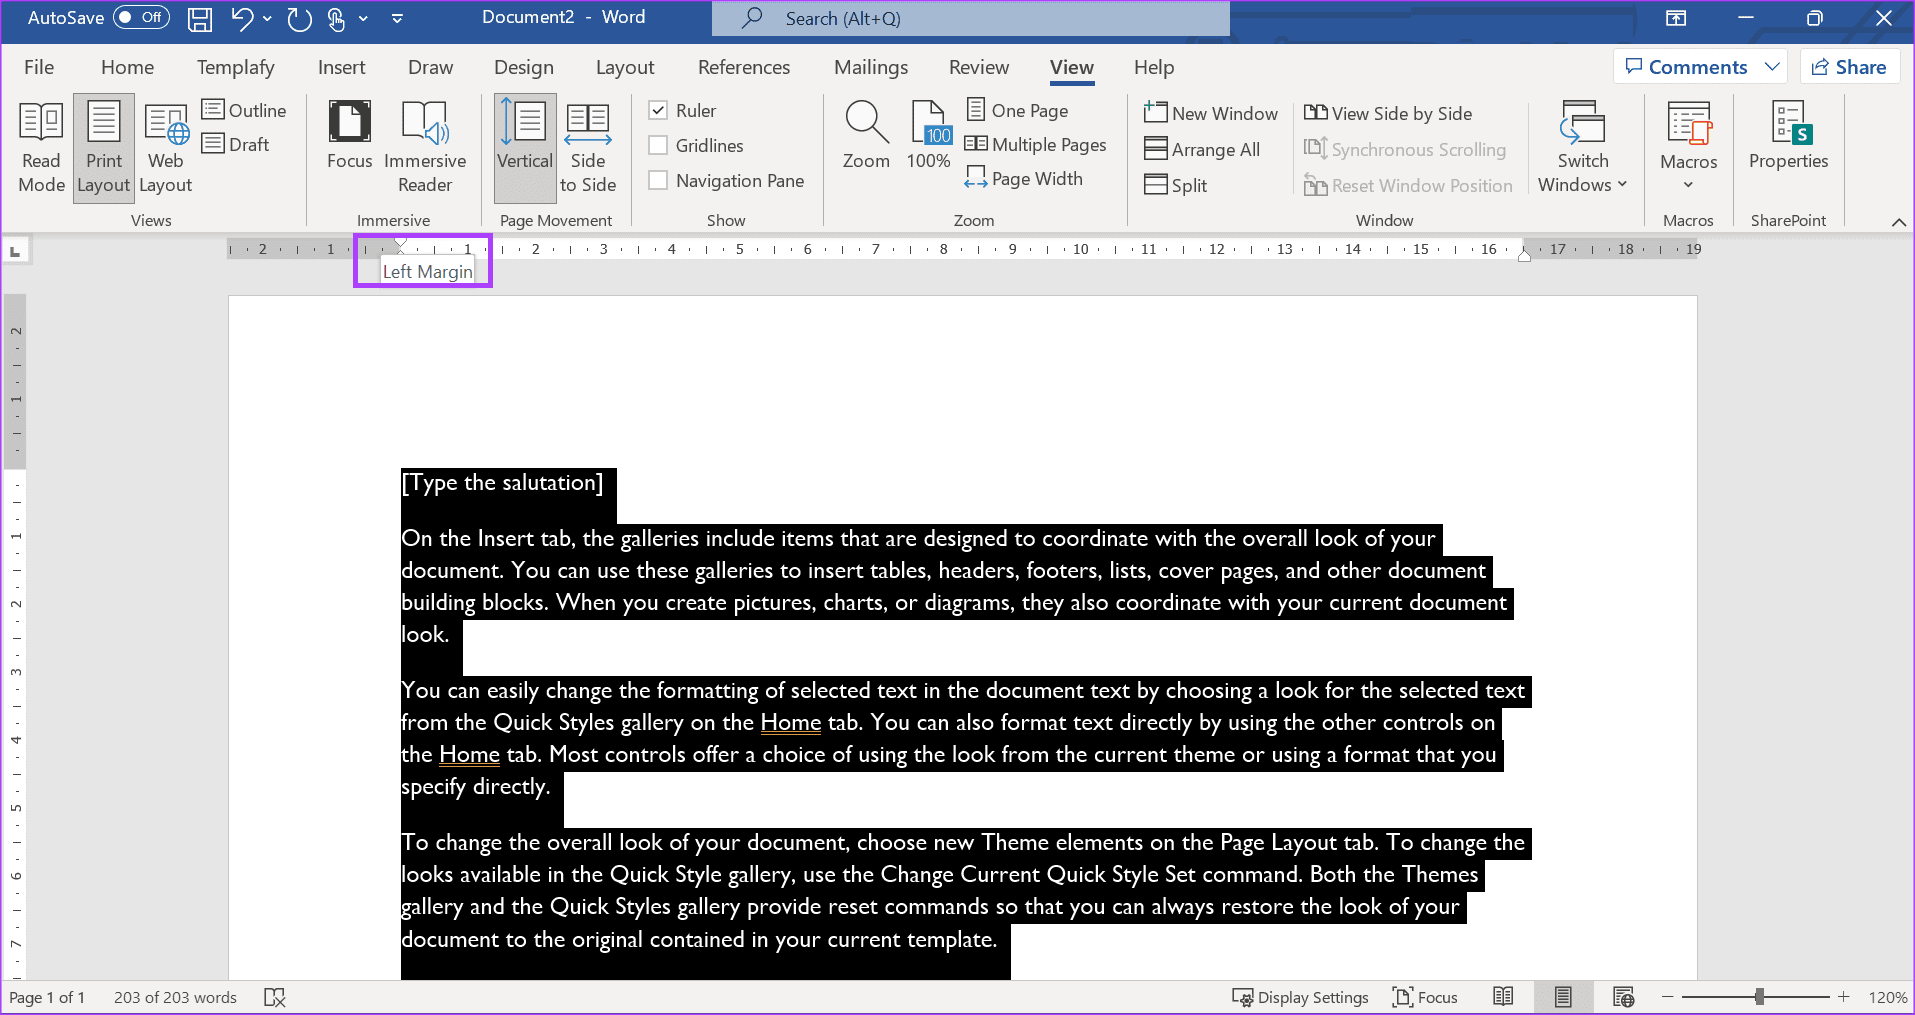Collapse the ribbon with the chevron
The height and width of the screenshot is (1015, 1915).
click(1899, 222)
